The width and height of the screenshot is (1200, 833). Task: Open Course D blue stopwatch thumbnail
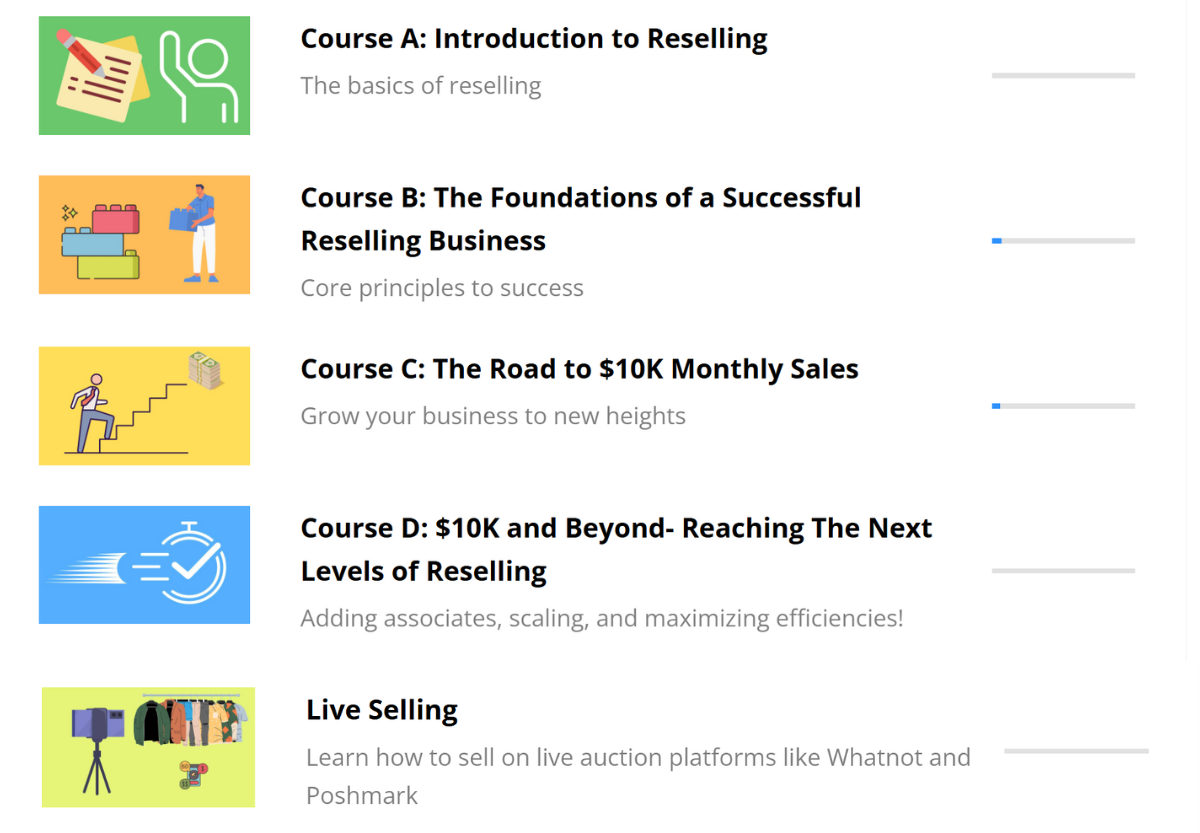click(x=144, y=565)
